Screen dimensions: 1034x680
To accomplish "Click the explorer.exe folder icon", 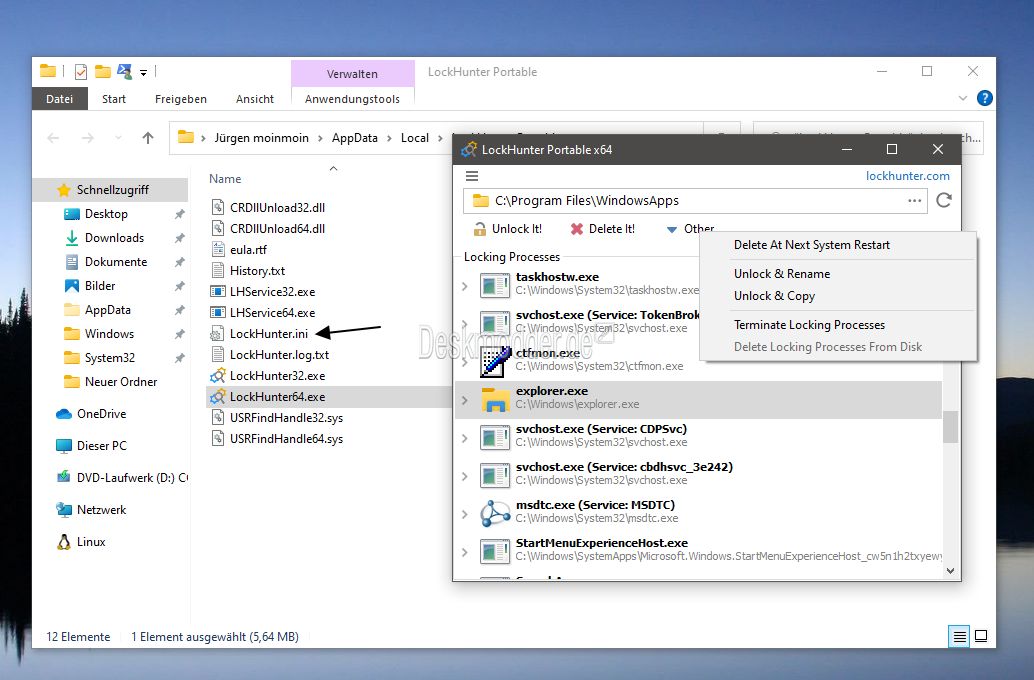I will point(495,400).
